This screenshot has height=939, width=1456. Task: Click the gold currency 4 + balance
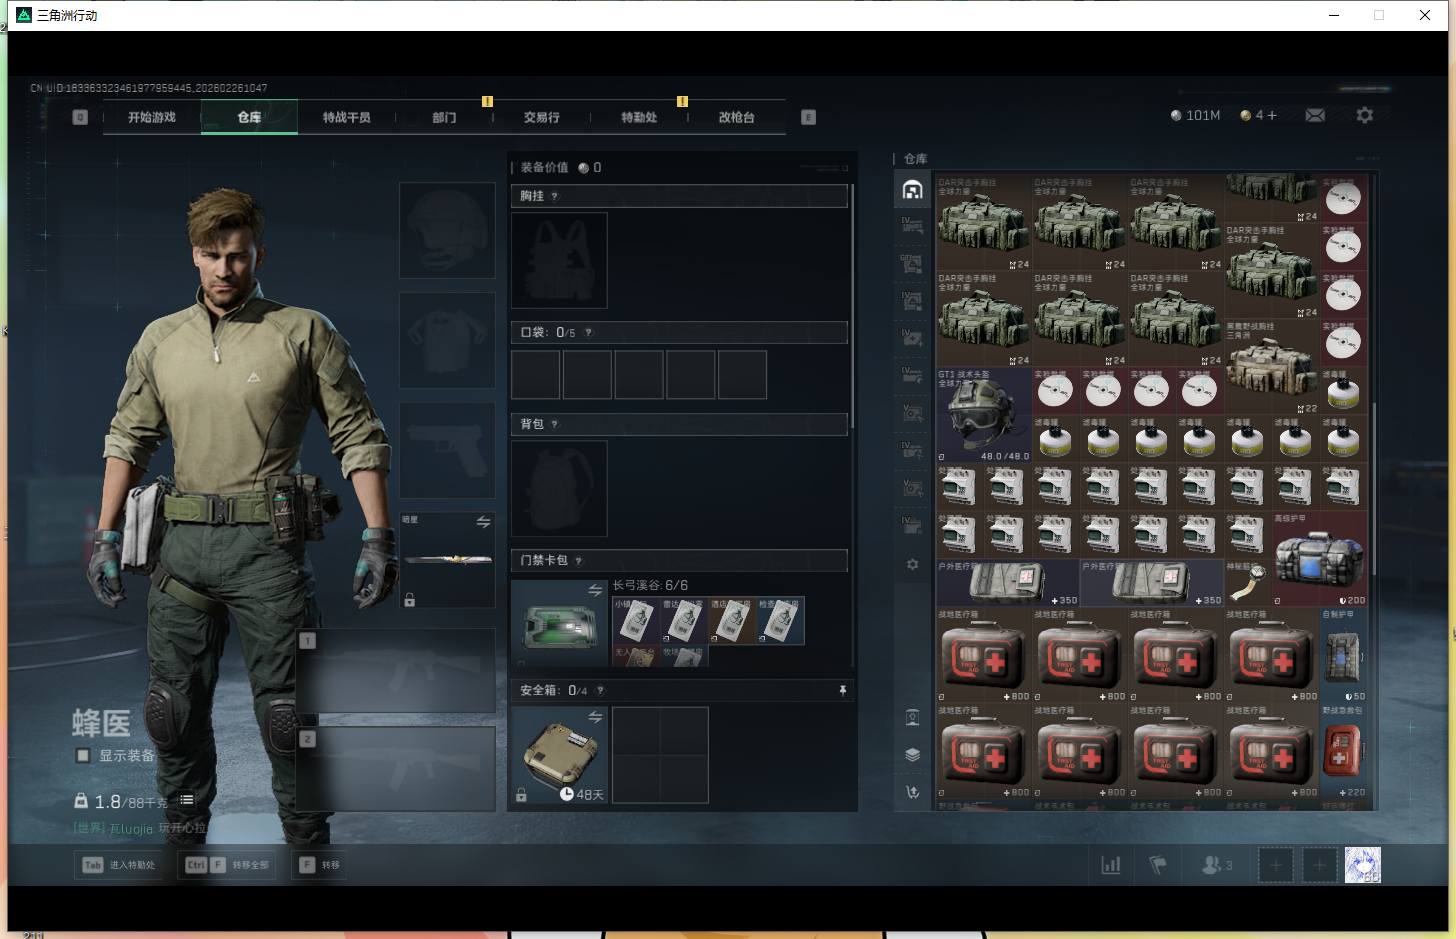pos(1258,115)
